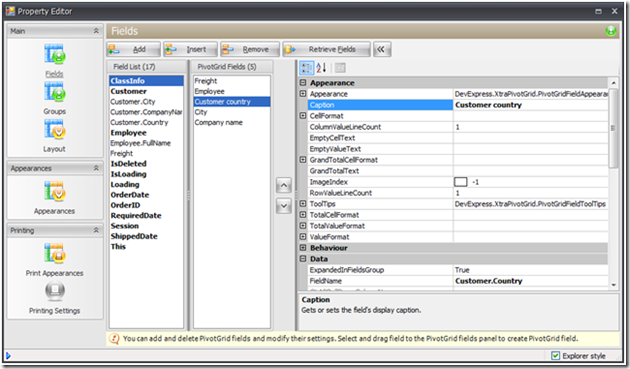Image resolution: width=630 pixels, height=369 pixels.
Task: Sort properties alphabetically
Action: point(321,68)
